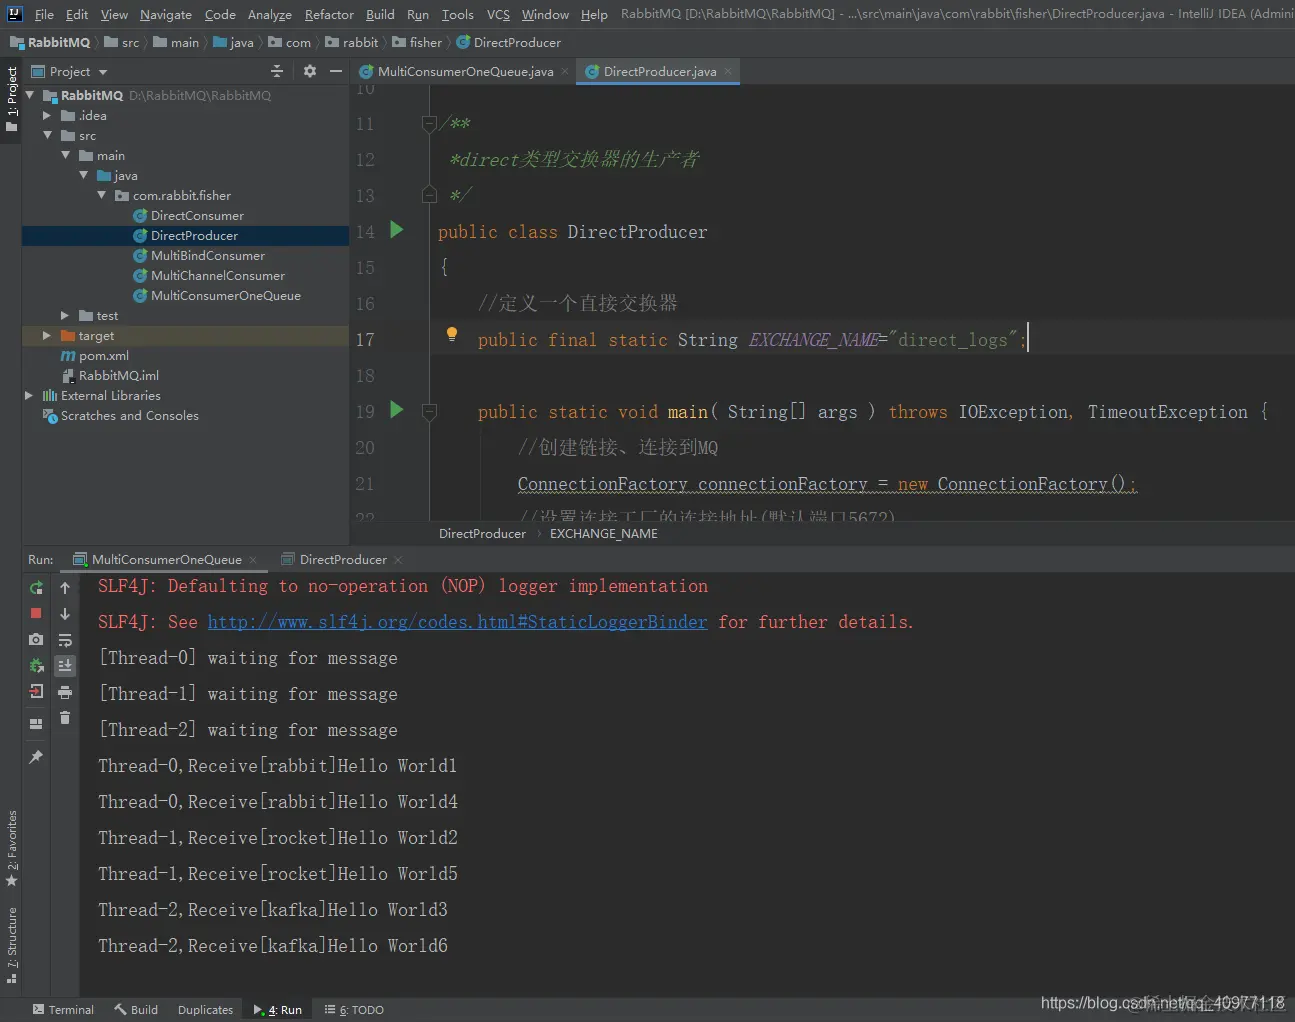Expand the test folder in project tree
1295x1022 pixels.
tap(65, 316)
